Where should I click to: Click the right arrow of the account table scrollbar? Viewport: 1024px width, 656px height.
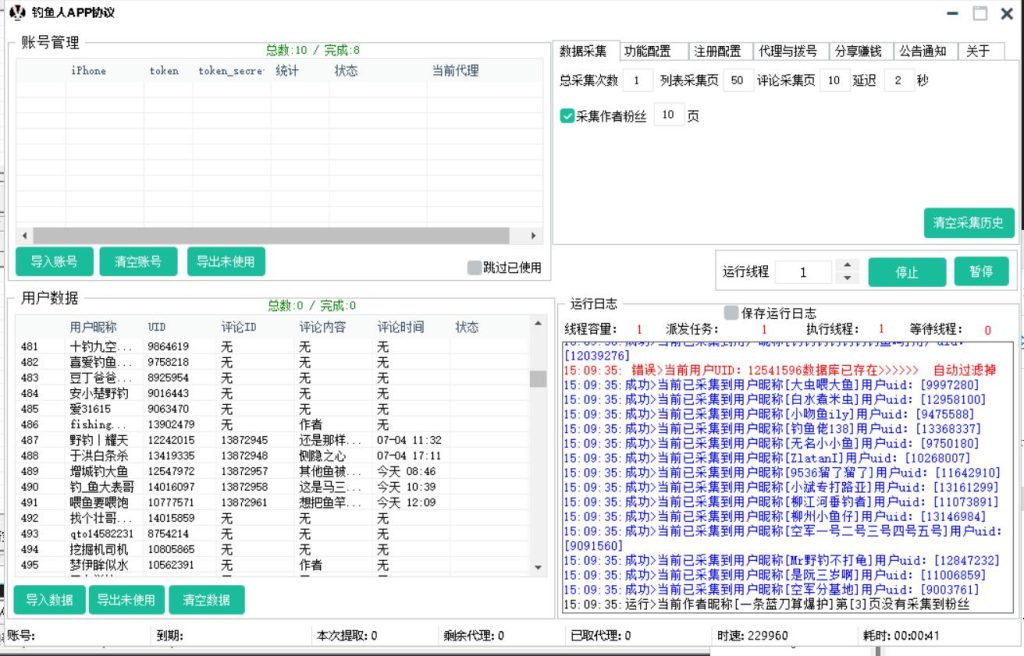tap(535, 236)
